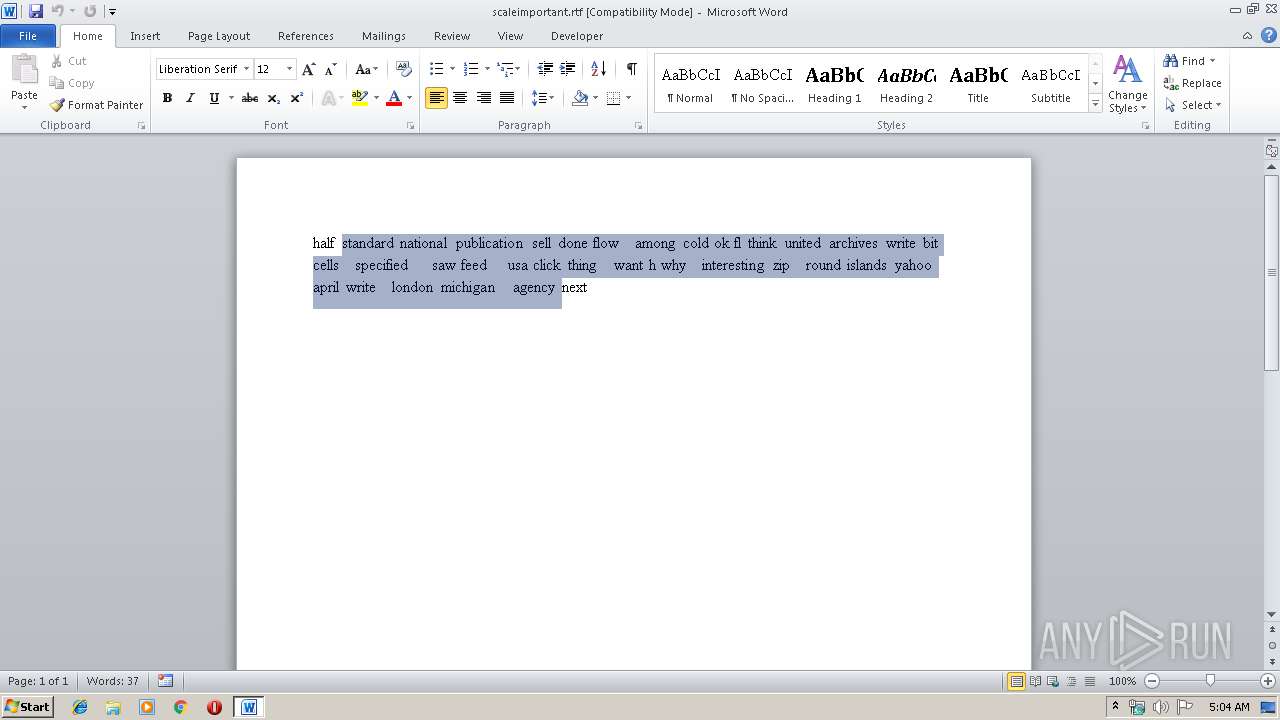Click Replace in Editing group
The height and width of the screenshot is (720, 1280).
[1192, 83]
